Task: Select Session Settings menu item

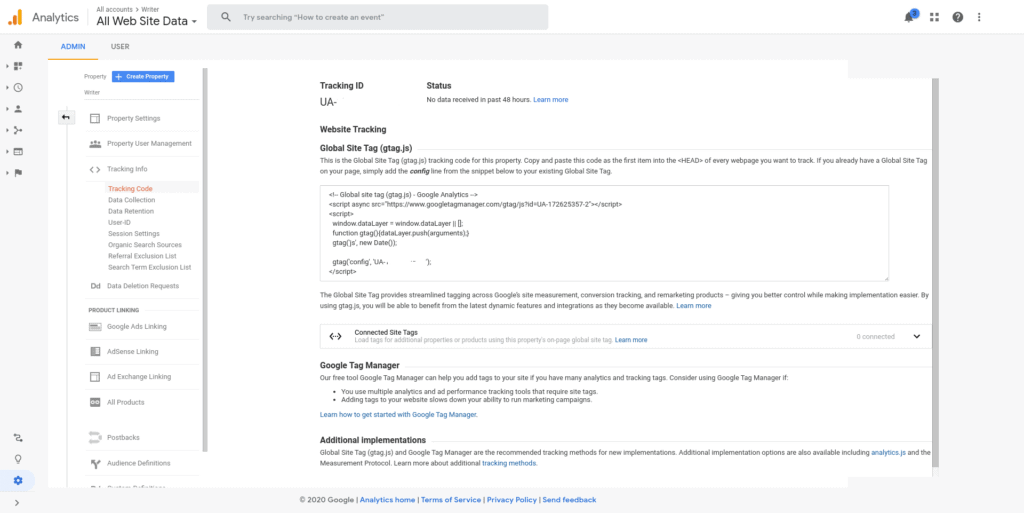Action: [x=133, y=234]
